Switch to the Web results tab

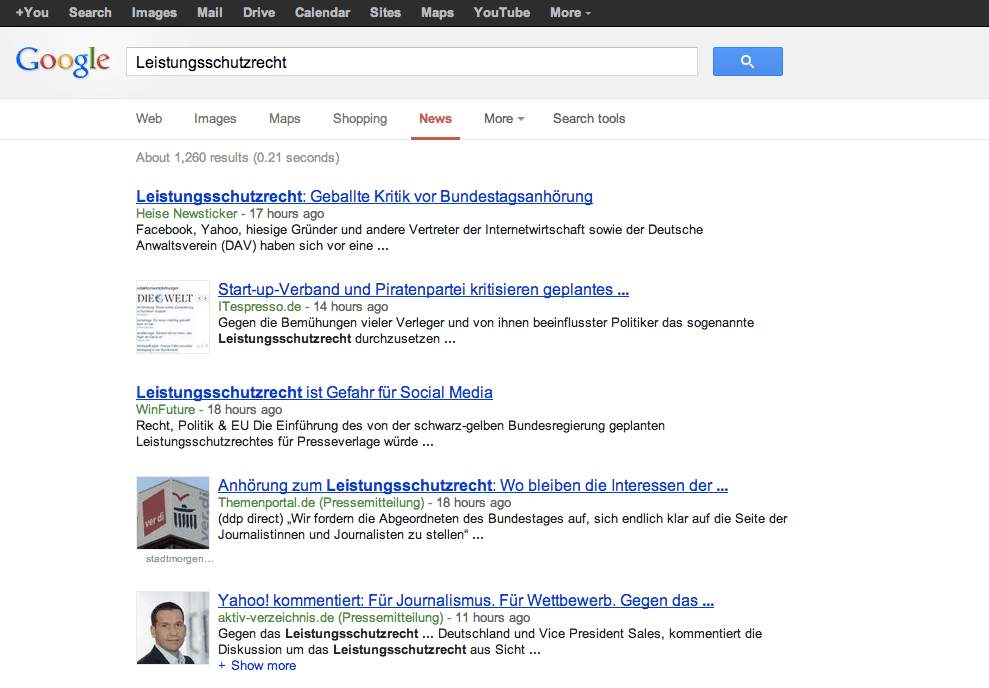click(x=149, y=119)
